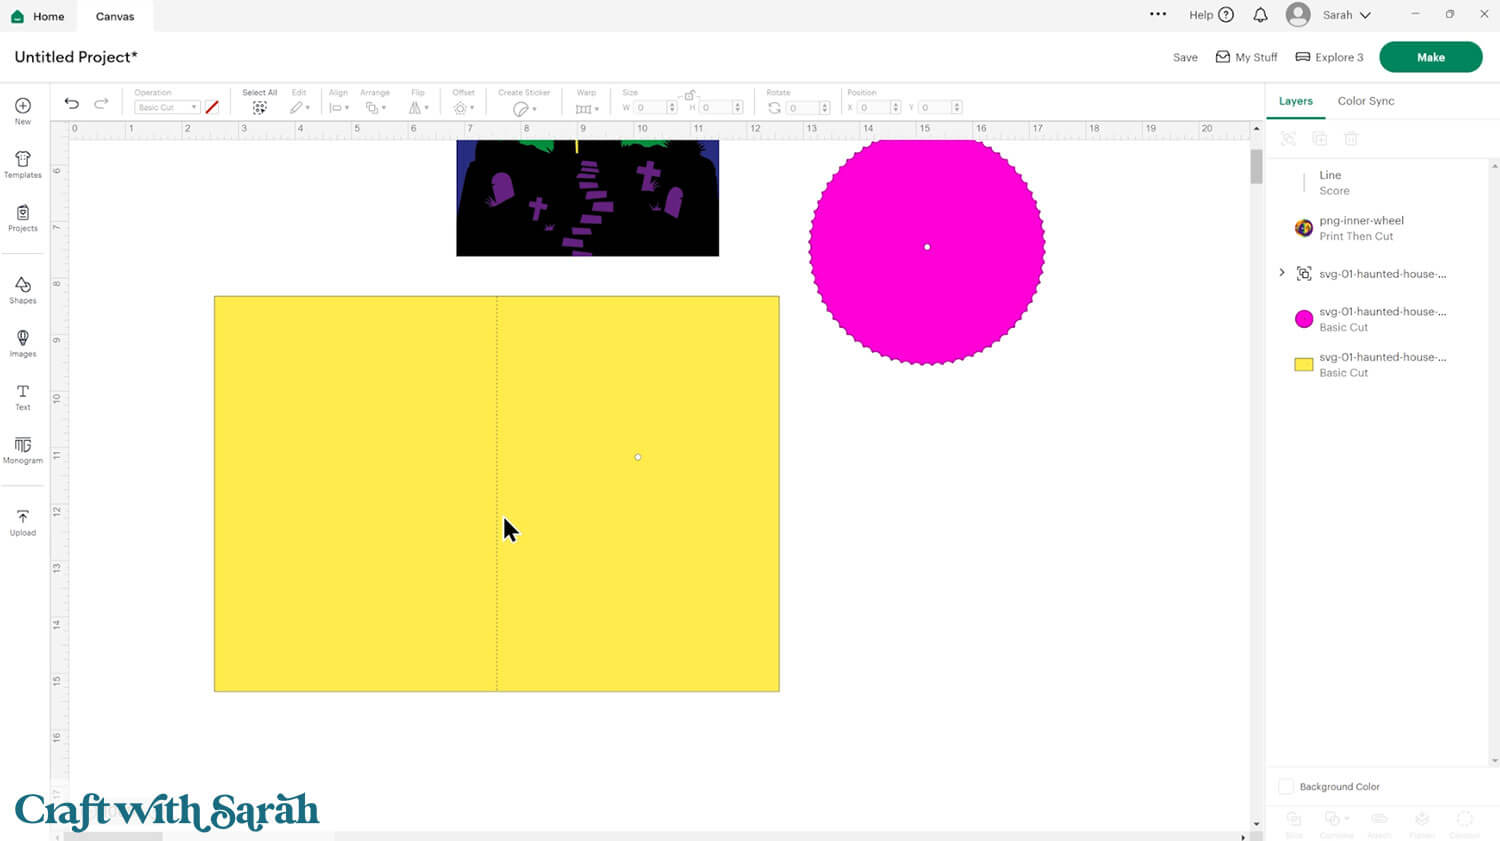
Task: Open the Create Sticker dropdown
Action: point(524,108)
